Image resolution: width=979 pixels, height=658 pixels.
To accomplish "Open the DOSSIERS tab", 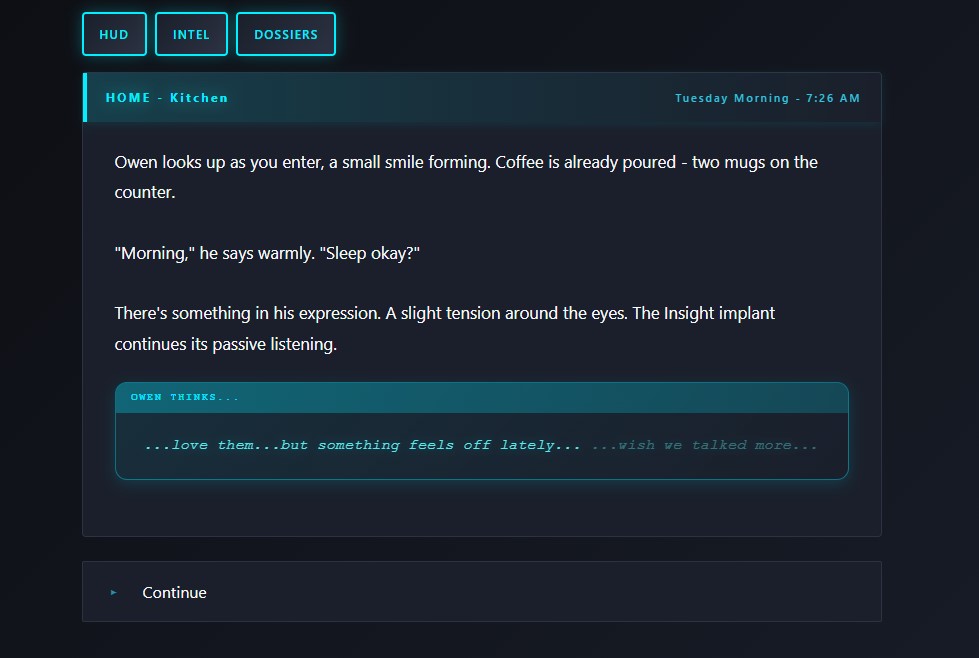I will (286, 34).
